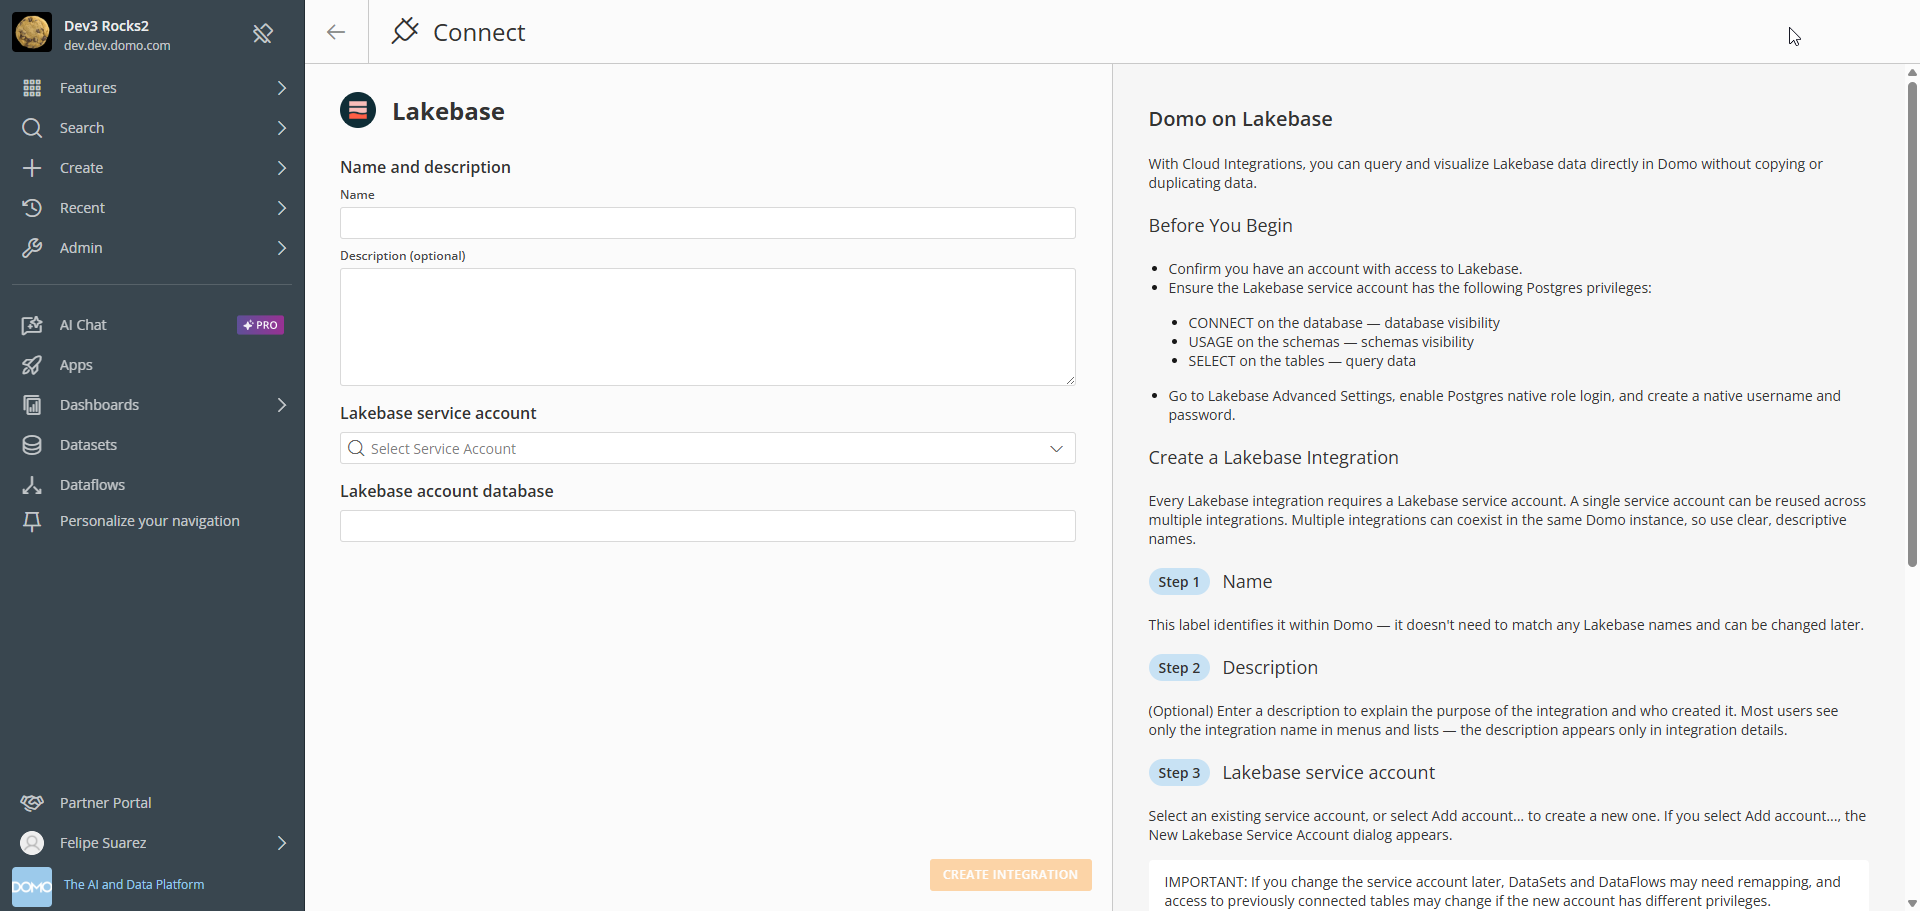
Task: Expand the Admin submenu chevron
Action: [x=281, y=248]
